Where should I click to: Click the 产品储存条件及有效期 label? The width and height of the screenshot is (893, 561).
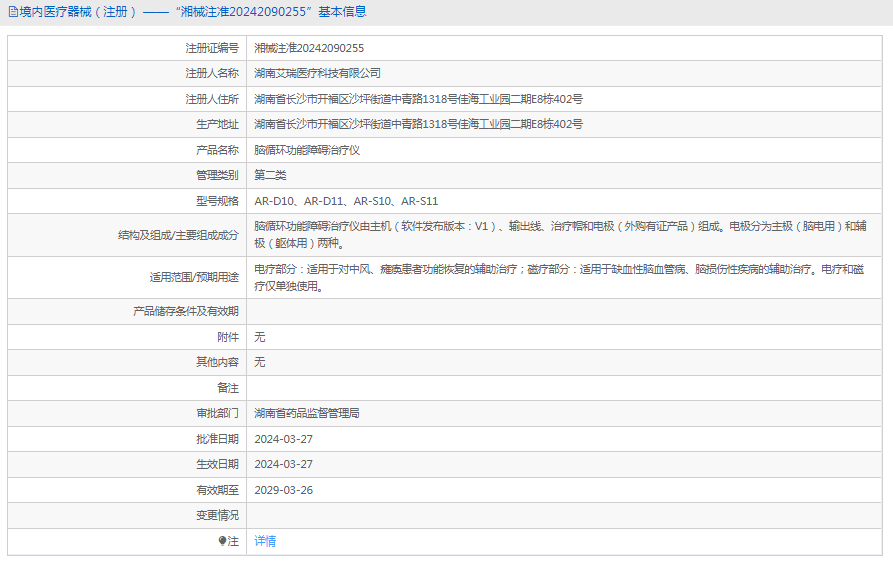(186, 312)
